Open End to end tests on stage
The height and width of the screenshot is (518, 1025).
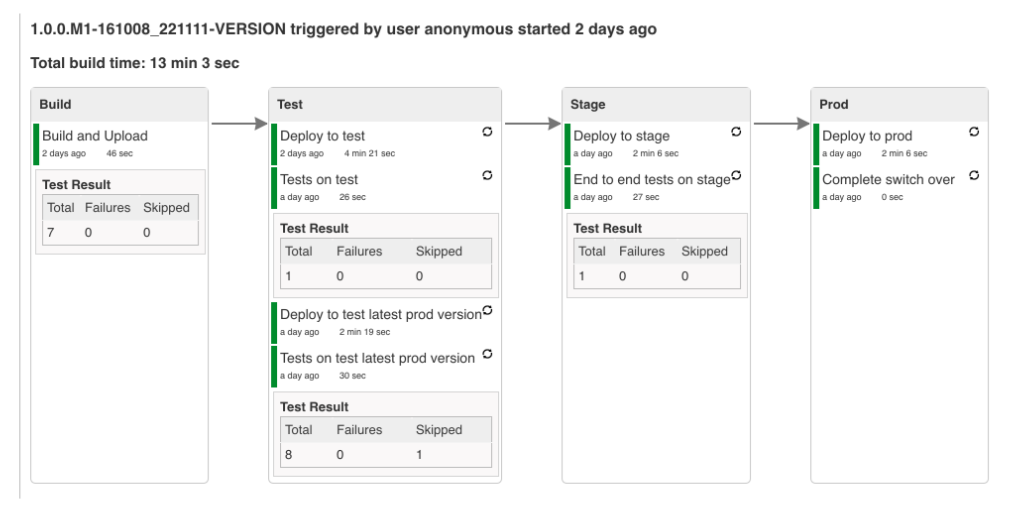pyautogui.click(x=651, y=179)
